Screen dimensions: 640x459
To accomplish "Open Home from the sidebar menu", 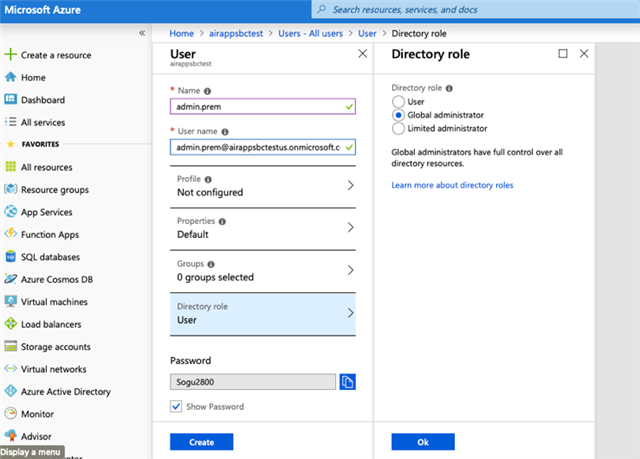I will click(33, 78).
